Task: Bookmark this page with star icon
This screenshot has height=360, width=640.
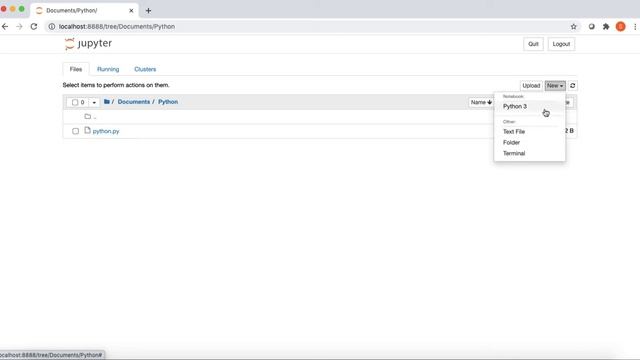Action: [x=573, y=27]
